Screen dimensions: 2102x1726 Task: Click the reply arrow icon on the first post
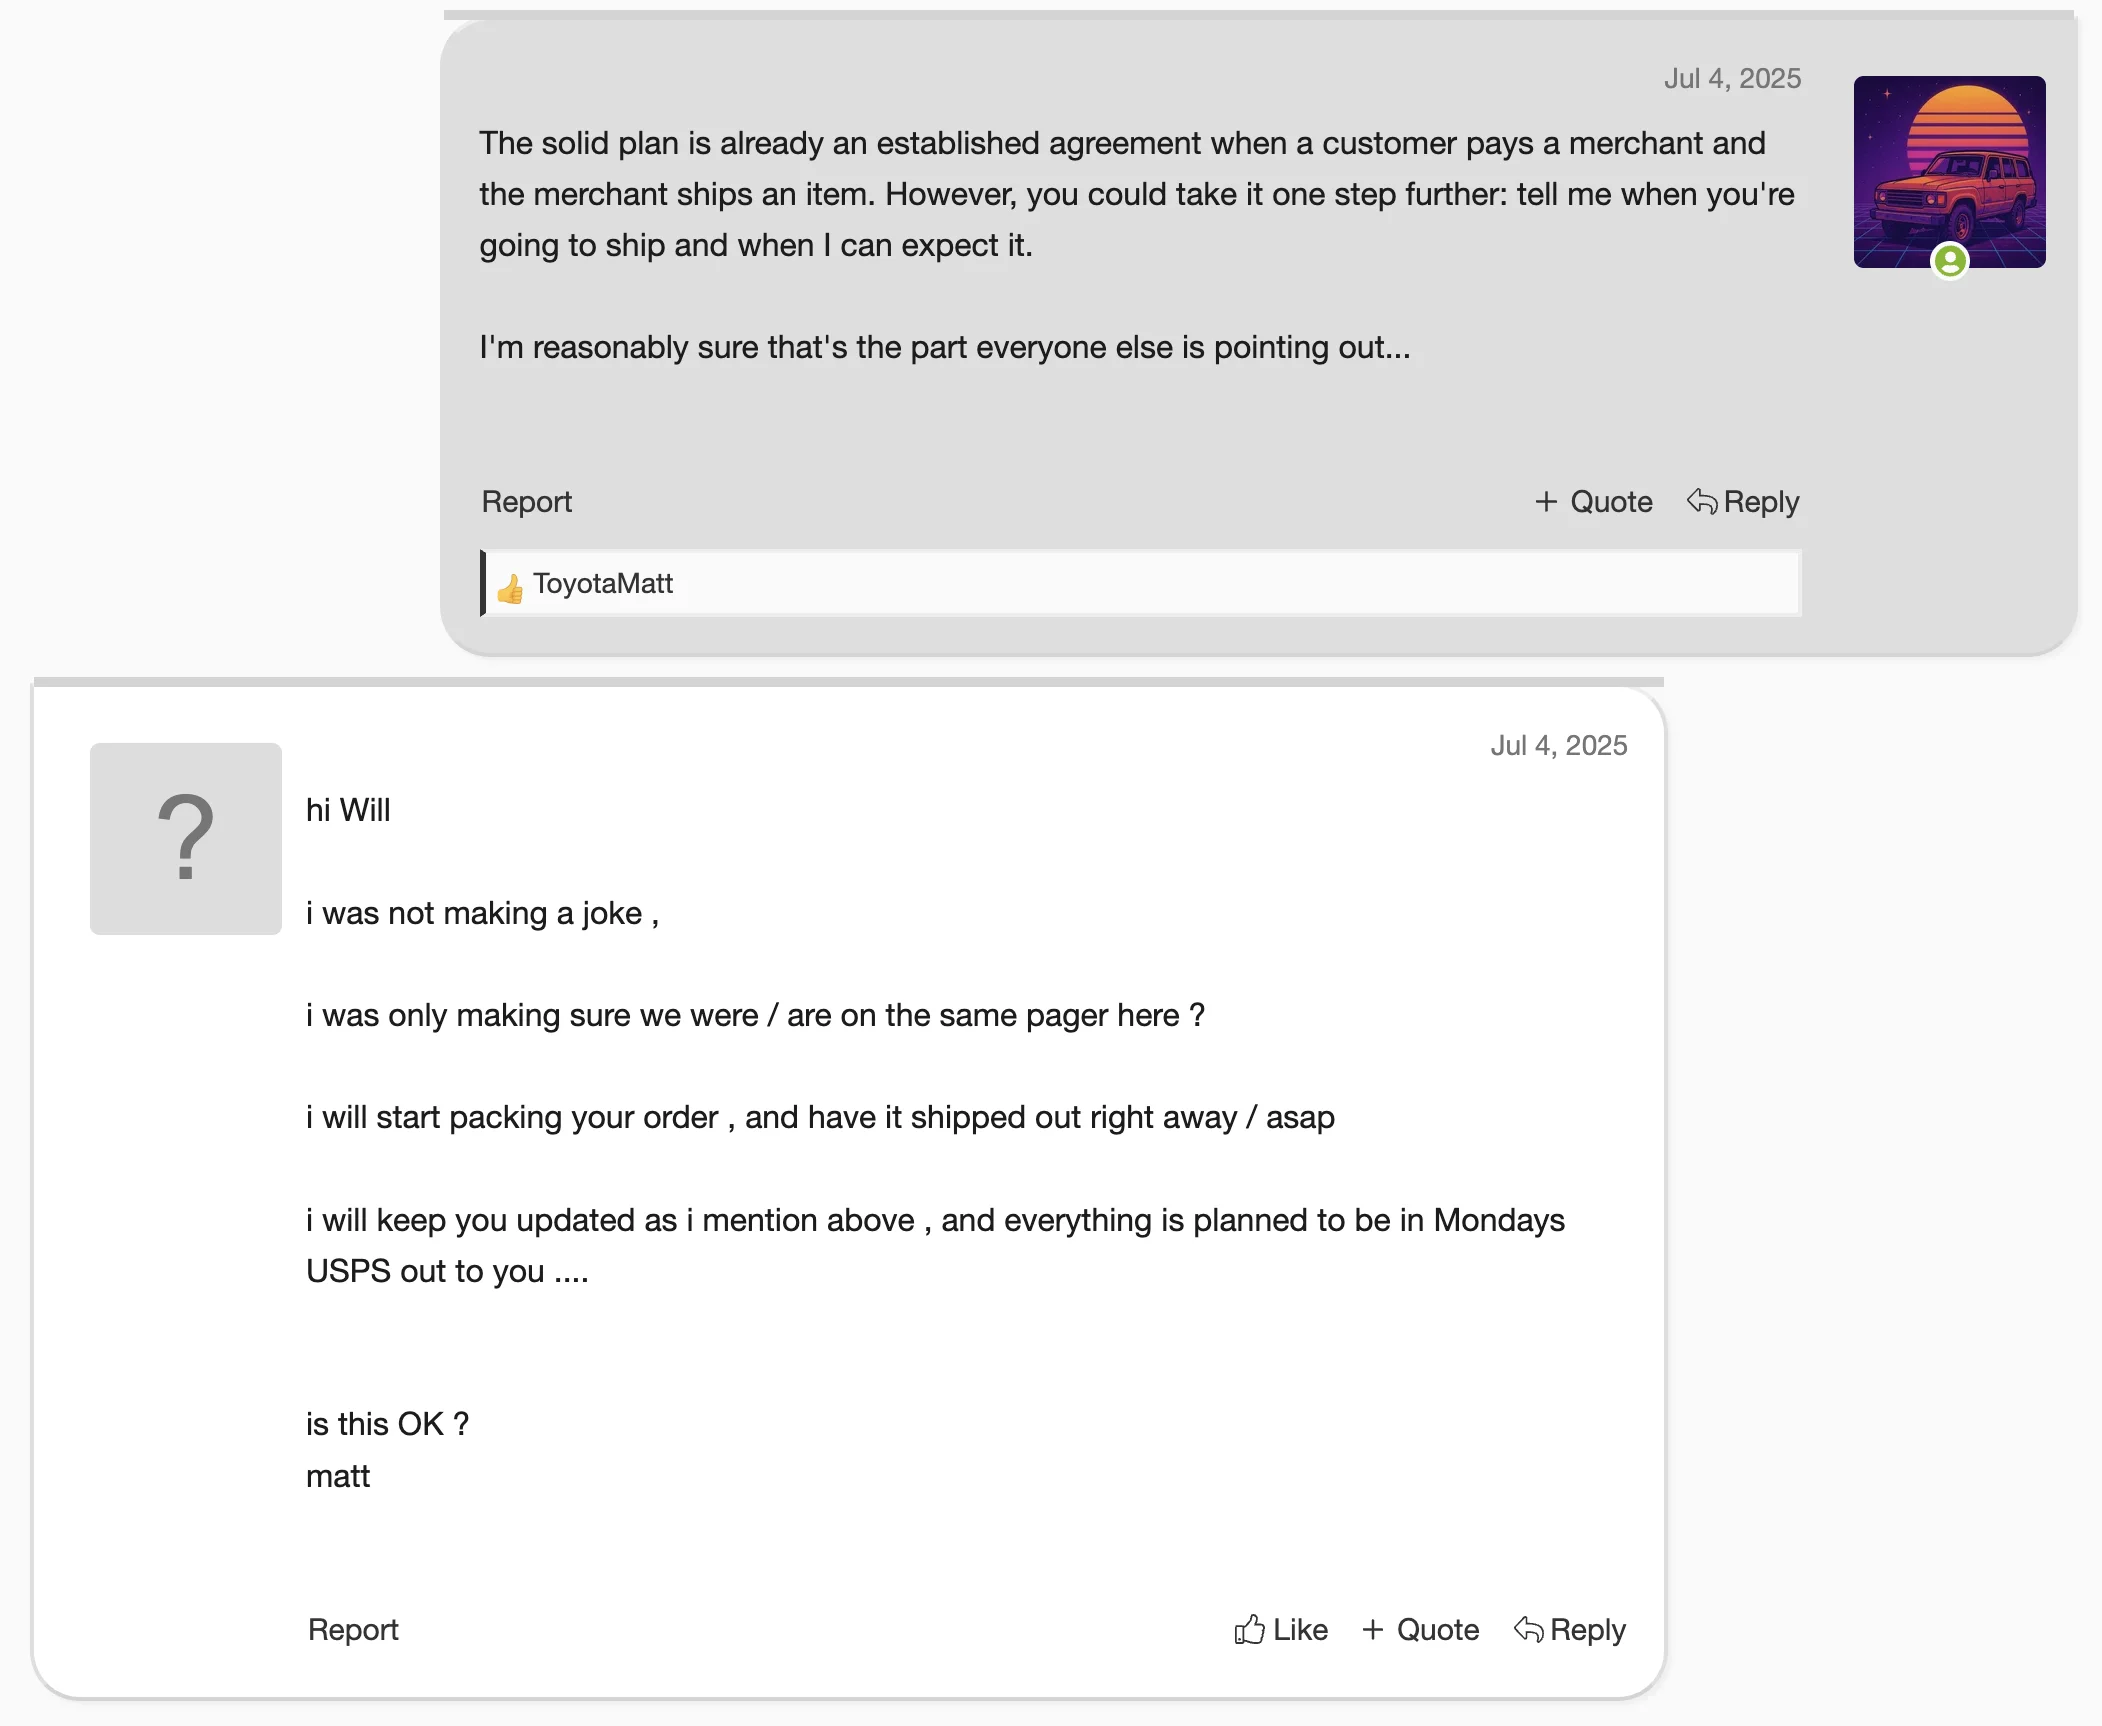tap(1702, 501)
